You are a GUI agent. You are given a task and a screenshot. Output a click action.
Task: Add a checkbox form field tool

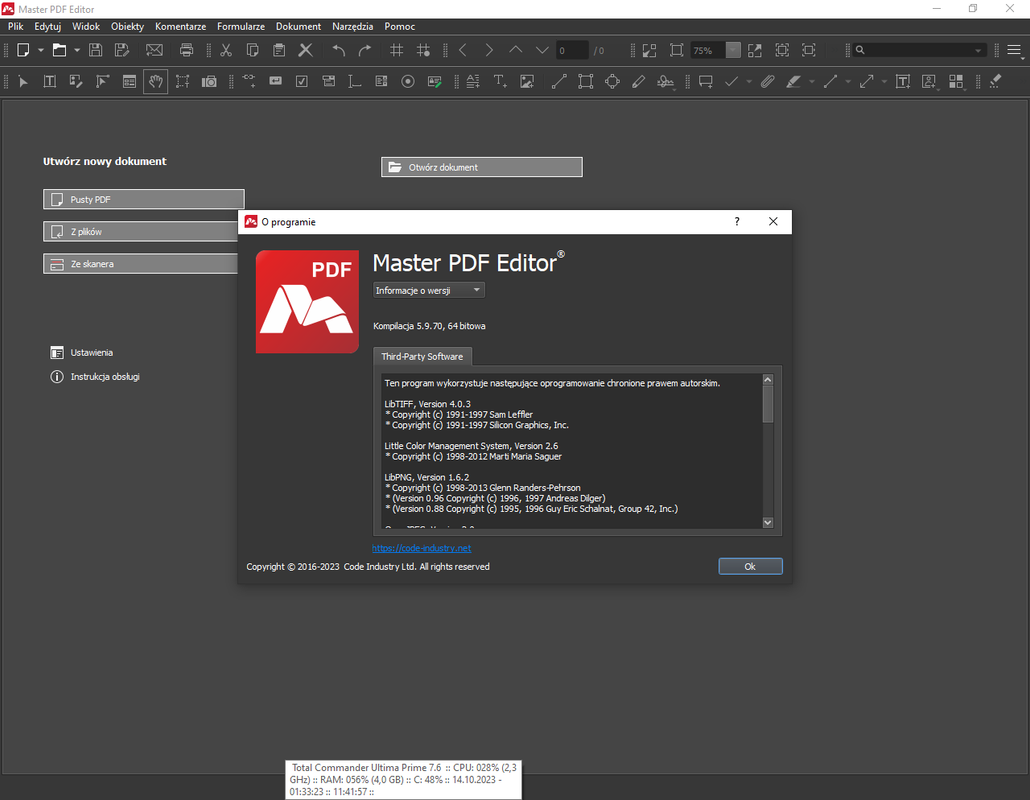pos(302,81)
